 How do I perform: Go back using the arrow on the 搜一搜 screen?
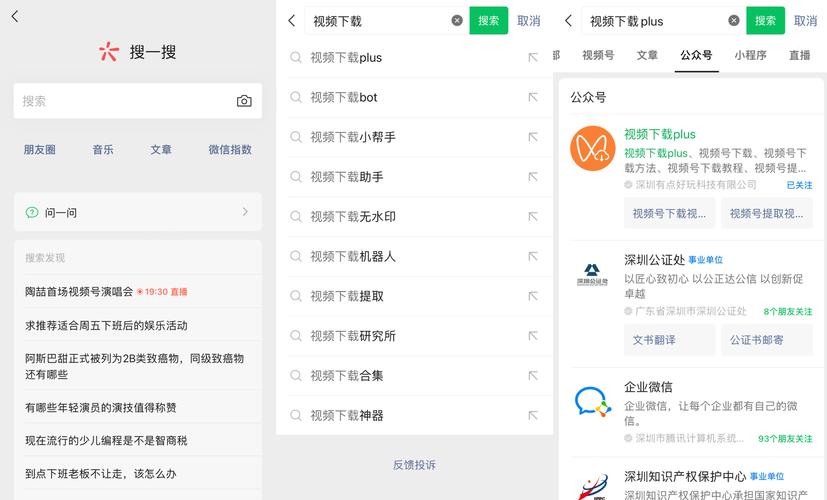15,17
